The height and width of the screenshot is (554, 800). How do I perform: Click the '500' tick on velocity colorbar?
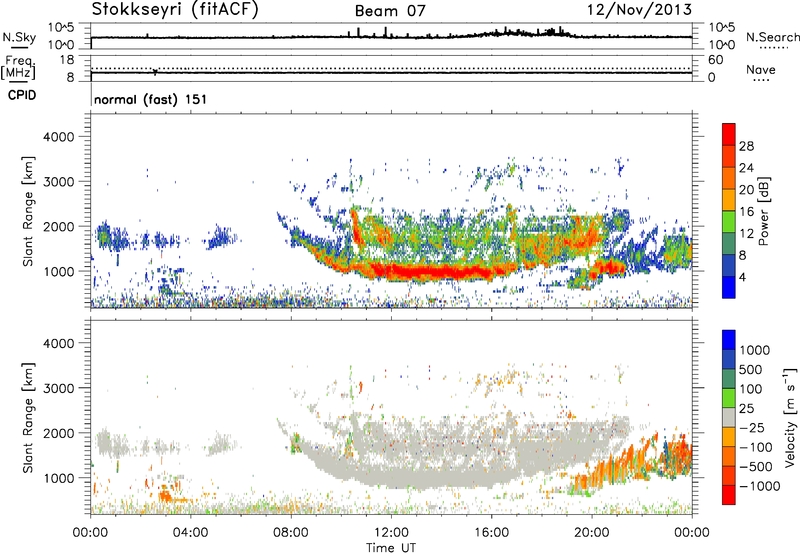[753, 369]
